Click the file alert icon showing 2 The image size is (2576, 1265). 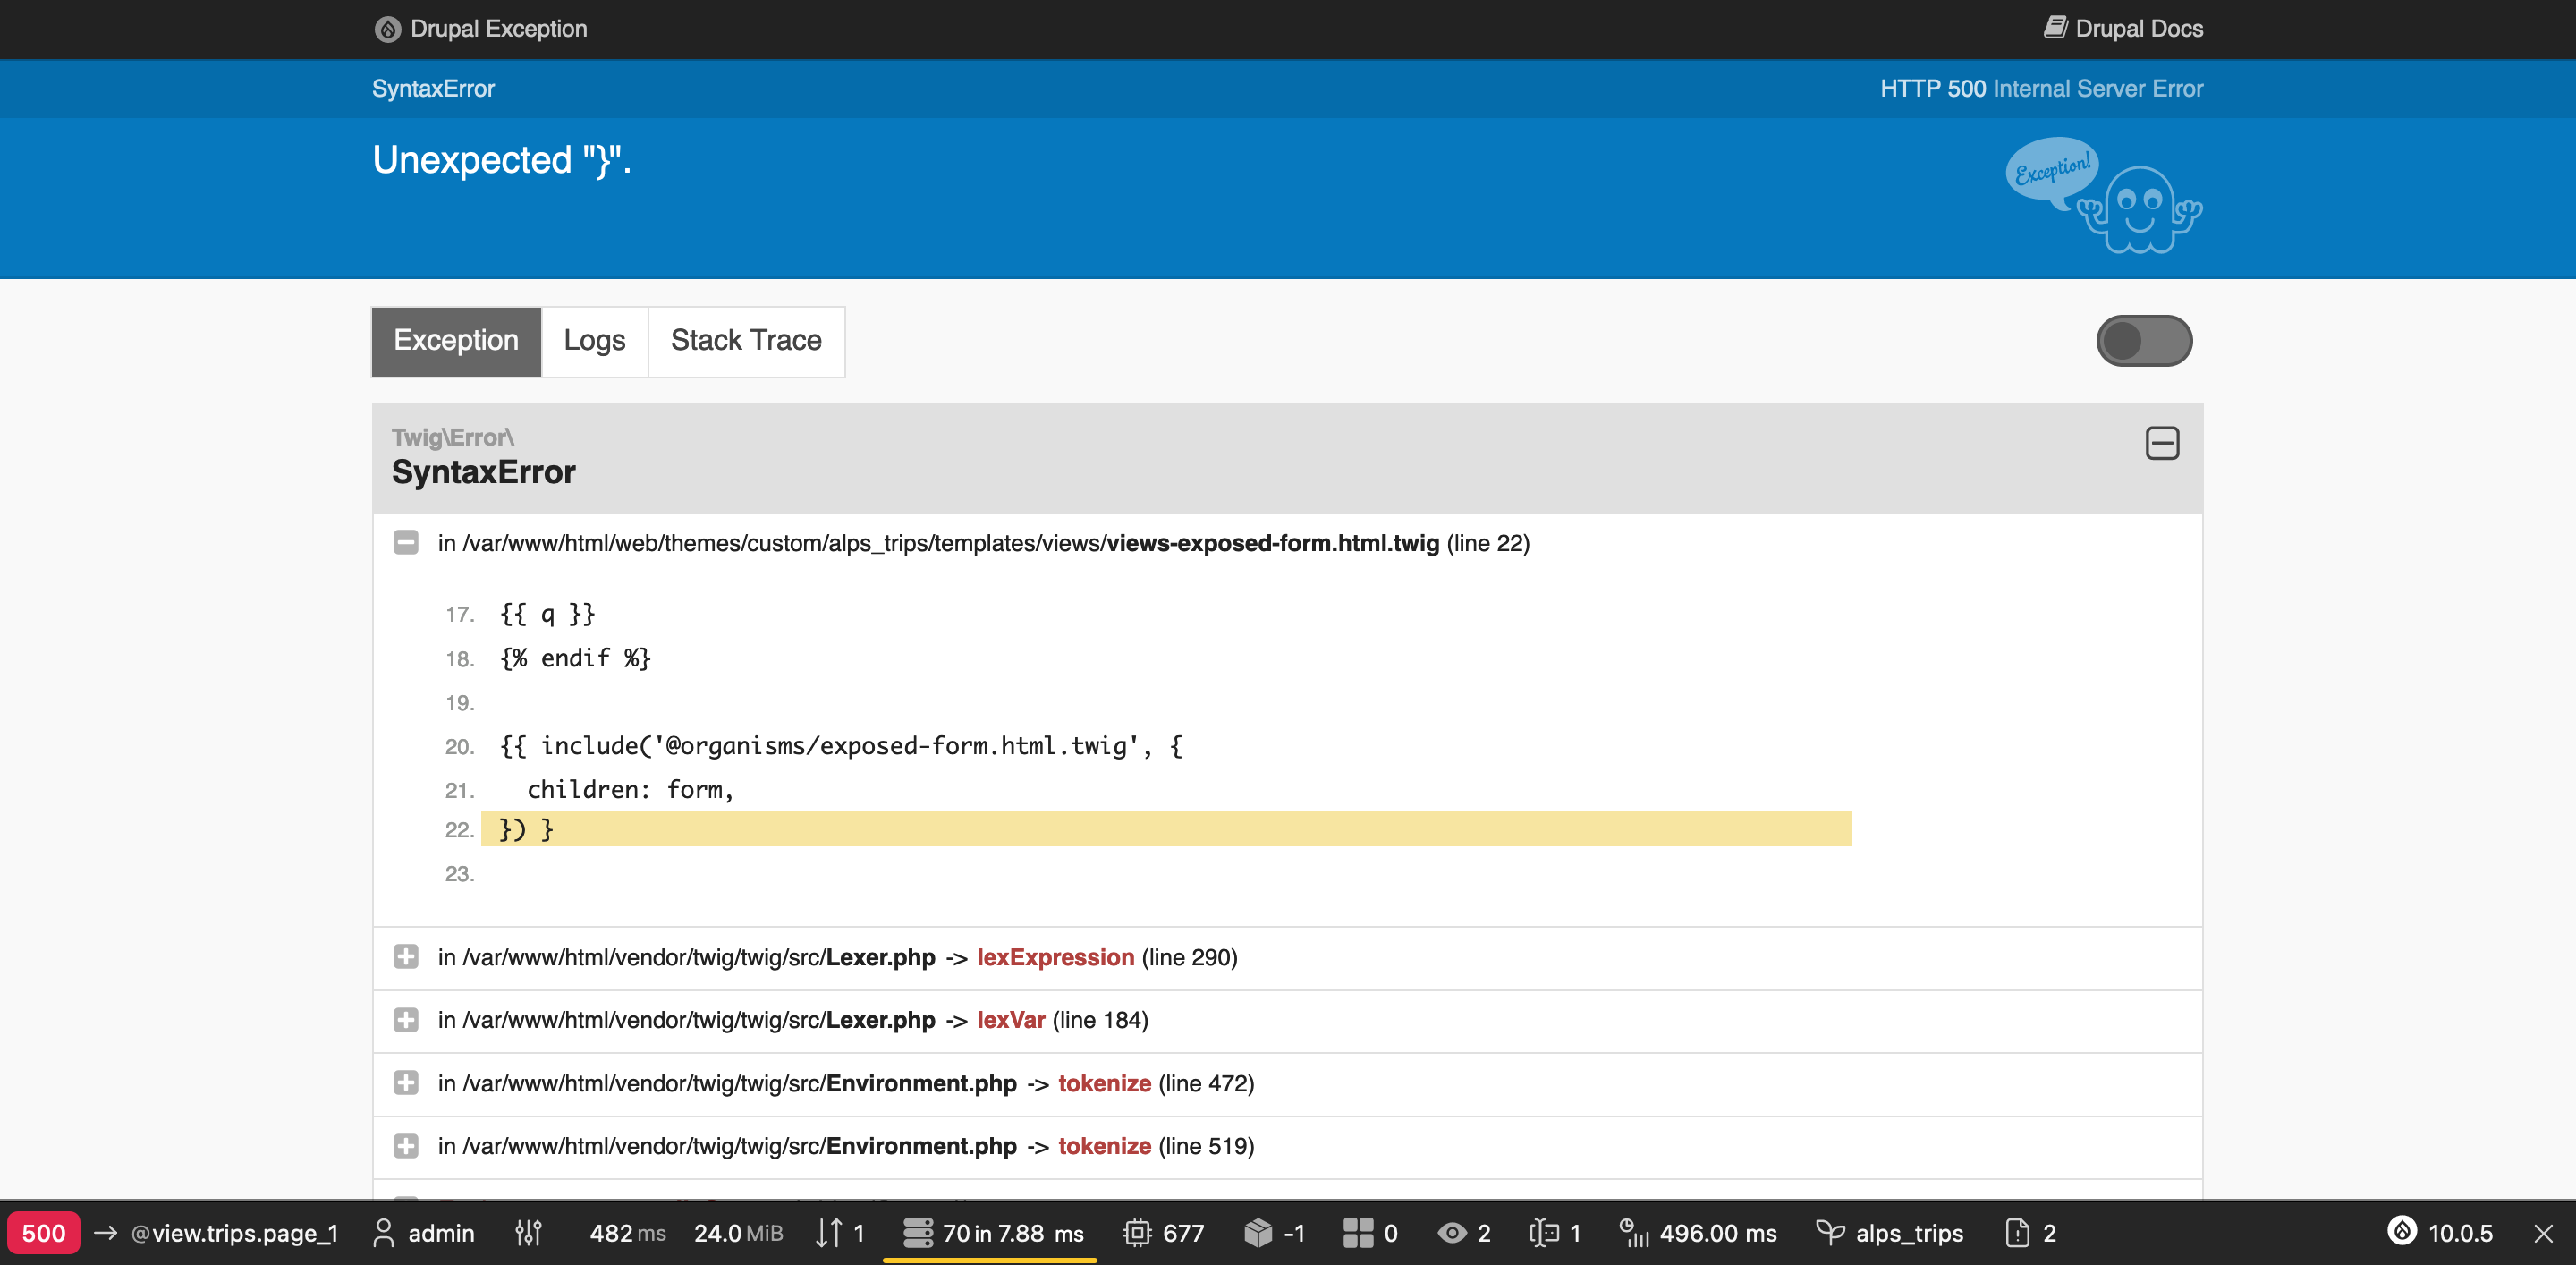tap(2017, 1233)
